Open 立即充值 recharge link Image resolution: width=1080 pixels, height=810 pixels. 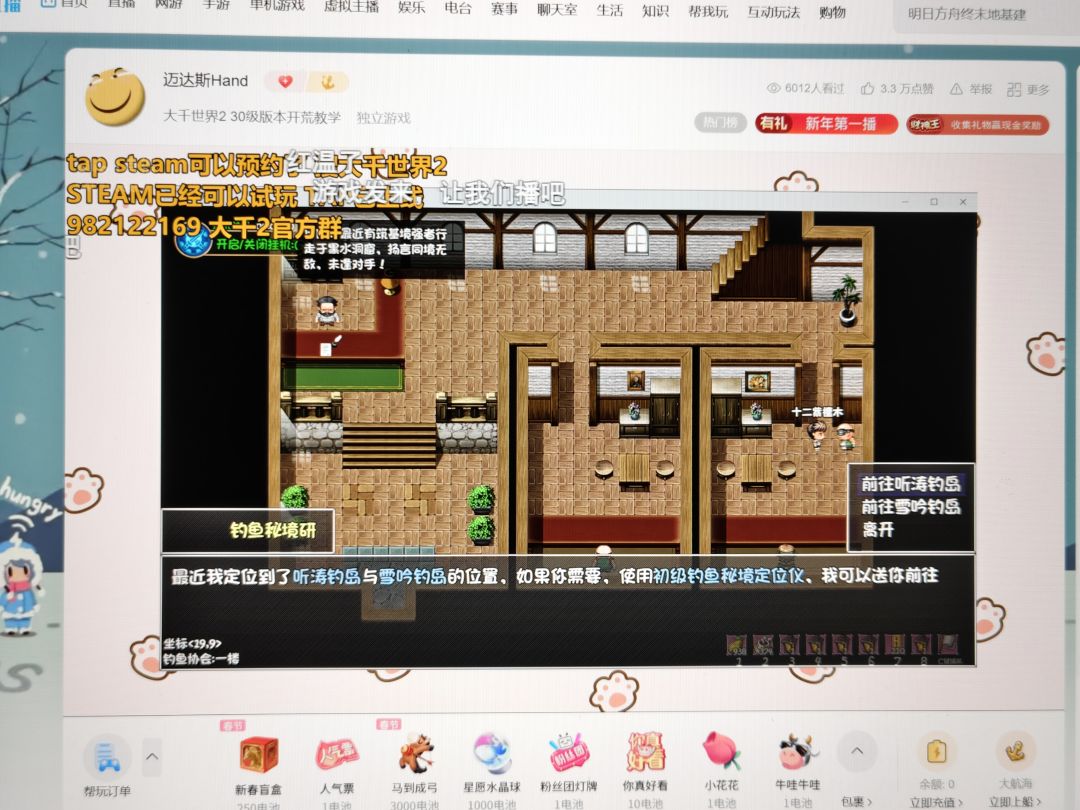point(936,802)
